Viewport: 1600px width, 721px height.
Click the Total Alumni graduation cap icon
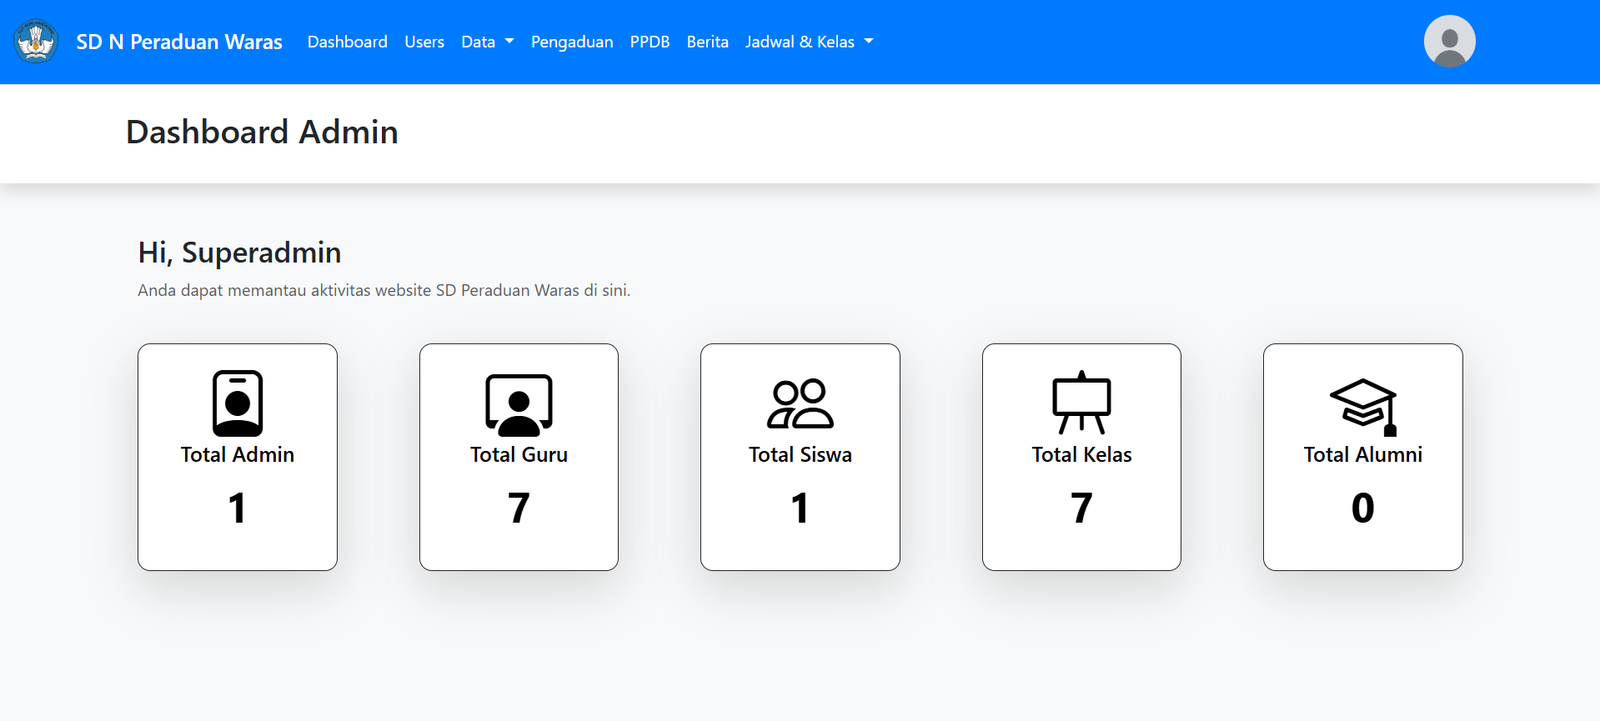[x=1362, y=406]
